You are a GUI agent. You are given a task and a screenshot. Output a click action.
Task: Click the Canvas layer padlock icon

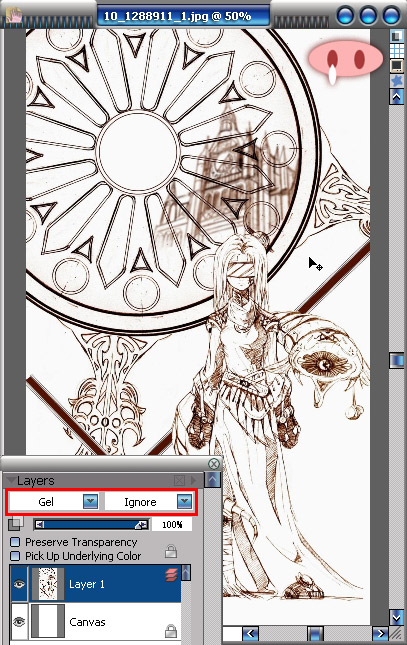[171, 630]
